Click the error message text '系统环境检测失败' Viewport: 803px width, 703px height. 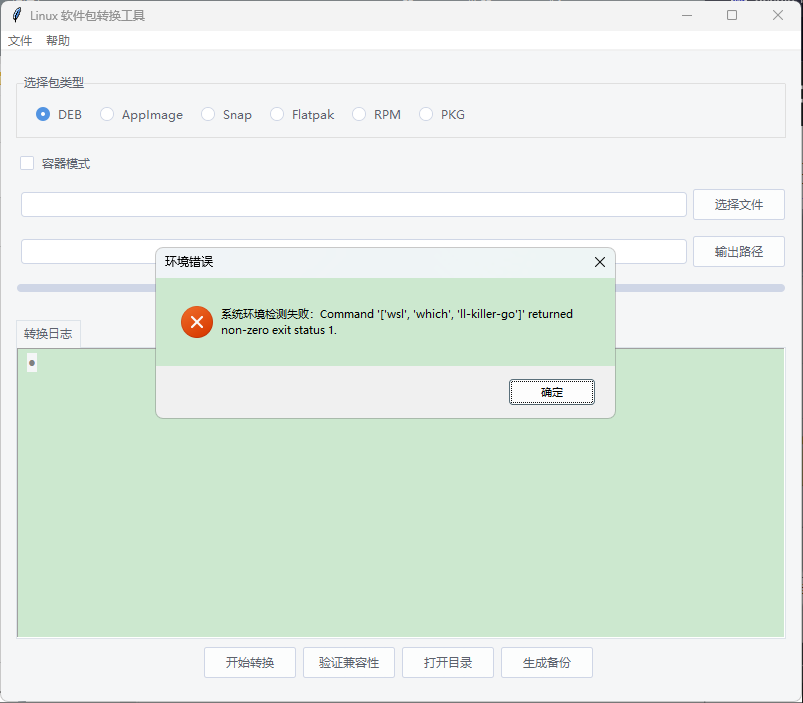click(265, 314)
